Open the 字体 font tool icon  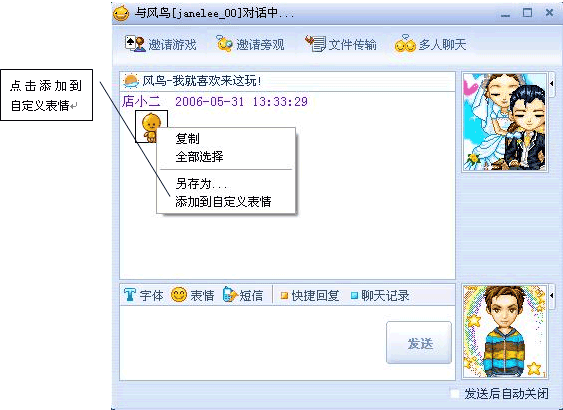click(x=130, y=295)
